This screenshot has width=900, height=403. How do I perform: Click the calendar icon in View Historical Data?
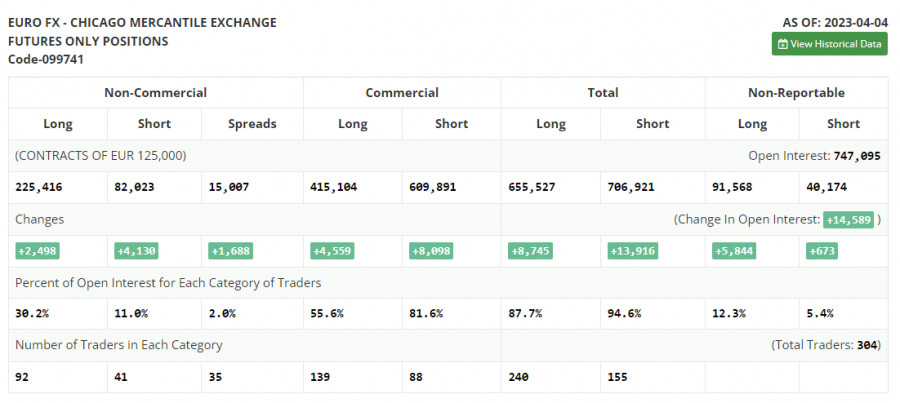click(783, 44)
